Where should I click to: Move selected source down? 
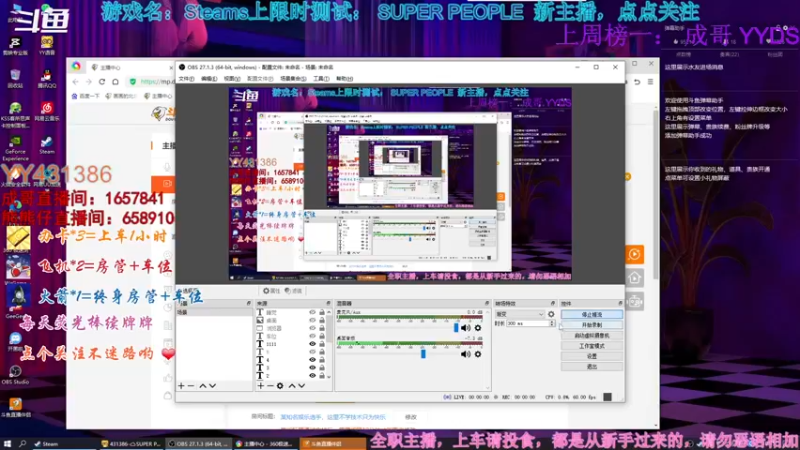point(302,386)
